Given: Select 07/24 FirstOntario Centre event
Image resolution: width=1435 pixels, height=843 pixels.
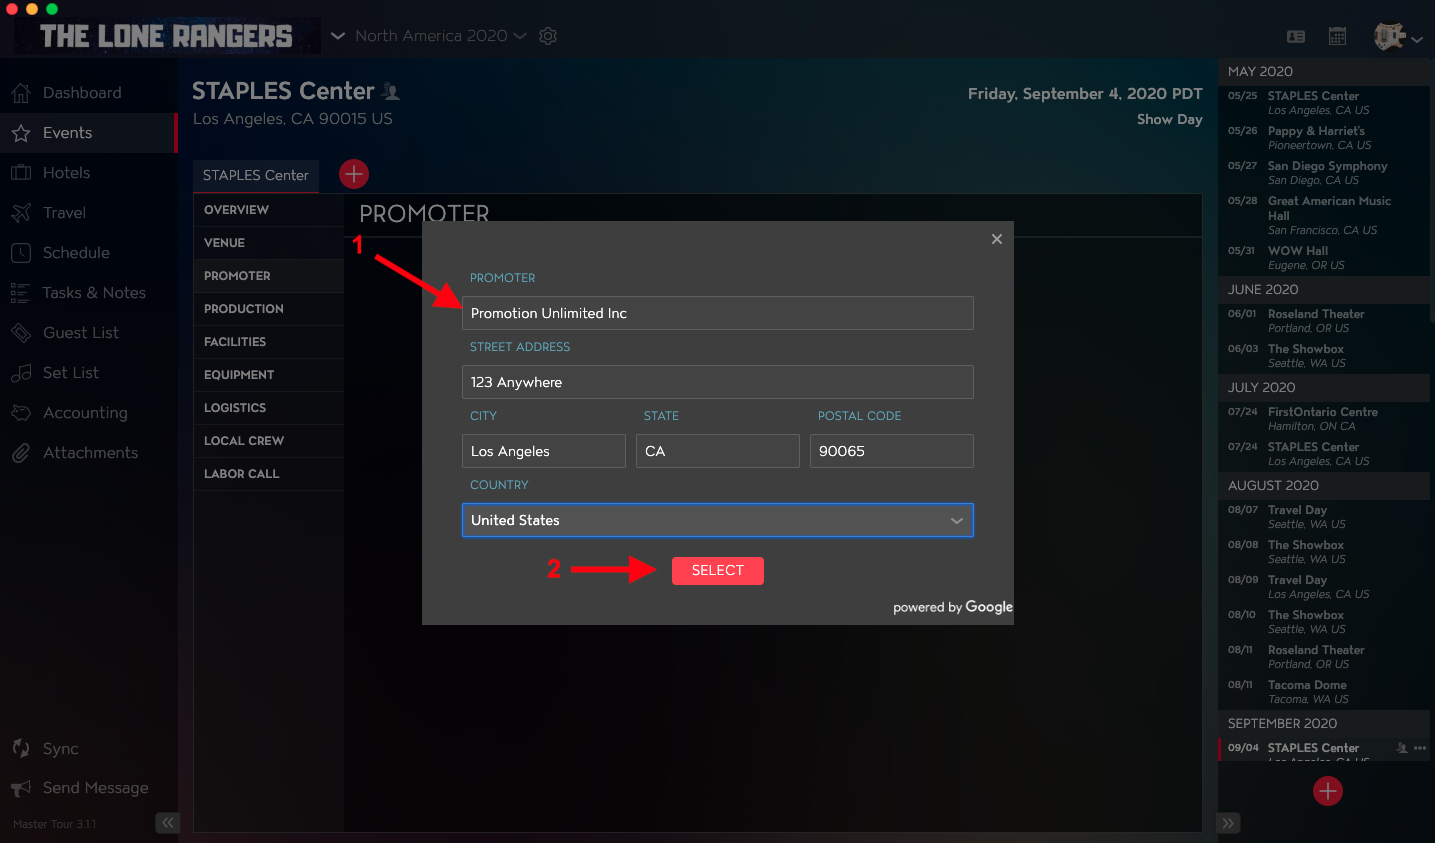Looking at the screenshot, I should 1324,419.
